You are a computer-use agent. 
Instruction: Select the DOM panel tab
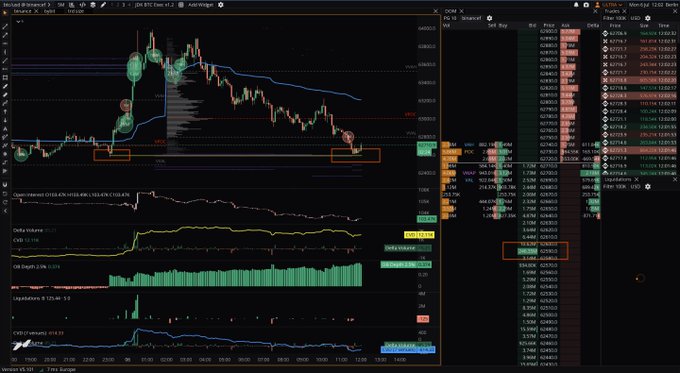[x=451, y=11]
